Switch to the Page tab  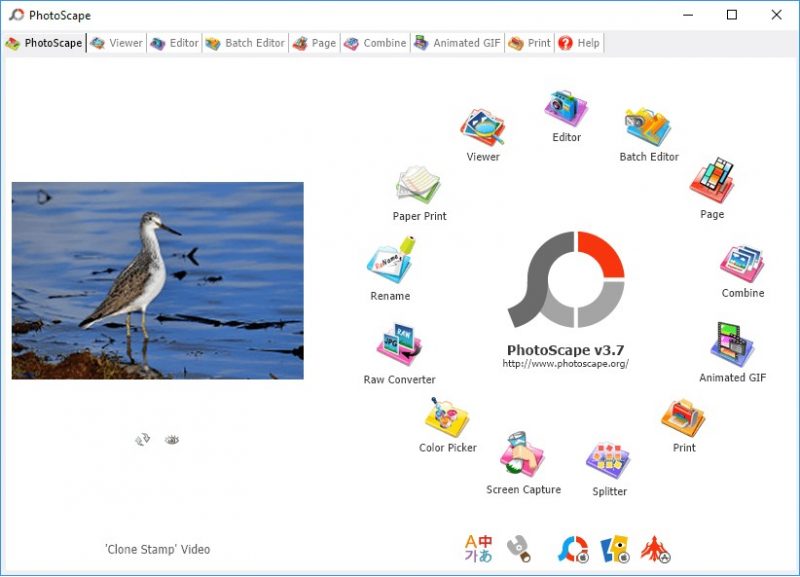coord(314,43)
